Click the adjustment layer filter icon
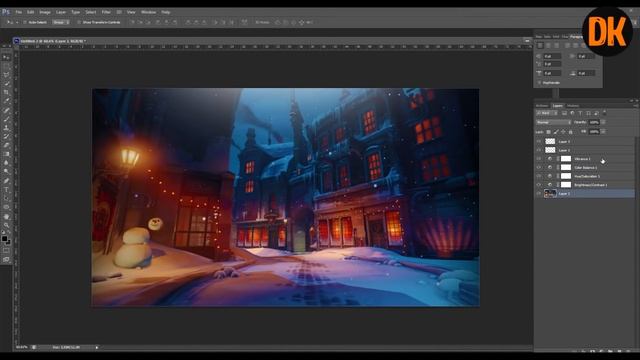Image resolution: width=640 pixels, height=360 pixels. (572, 113)
